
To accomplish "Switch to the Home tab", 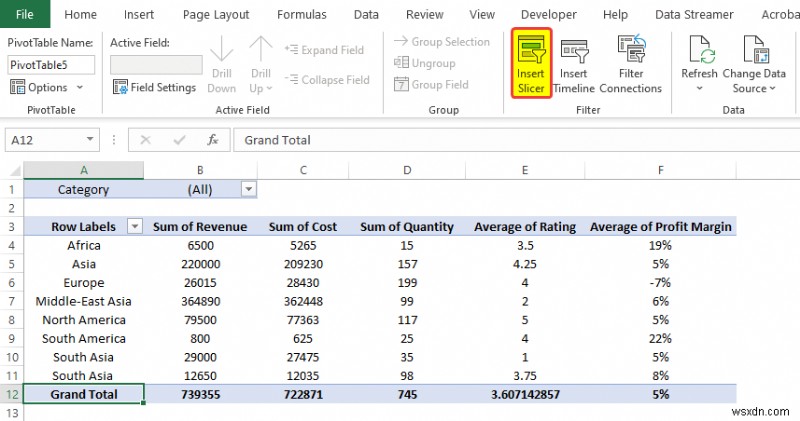I will [81, 14].
